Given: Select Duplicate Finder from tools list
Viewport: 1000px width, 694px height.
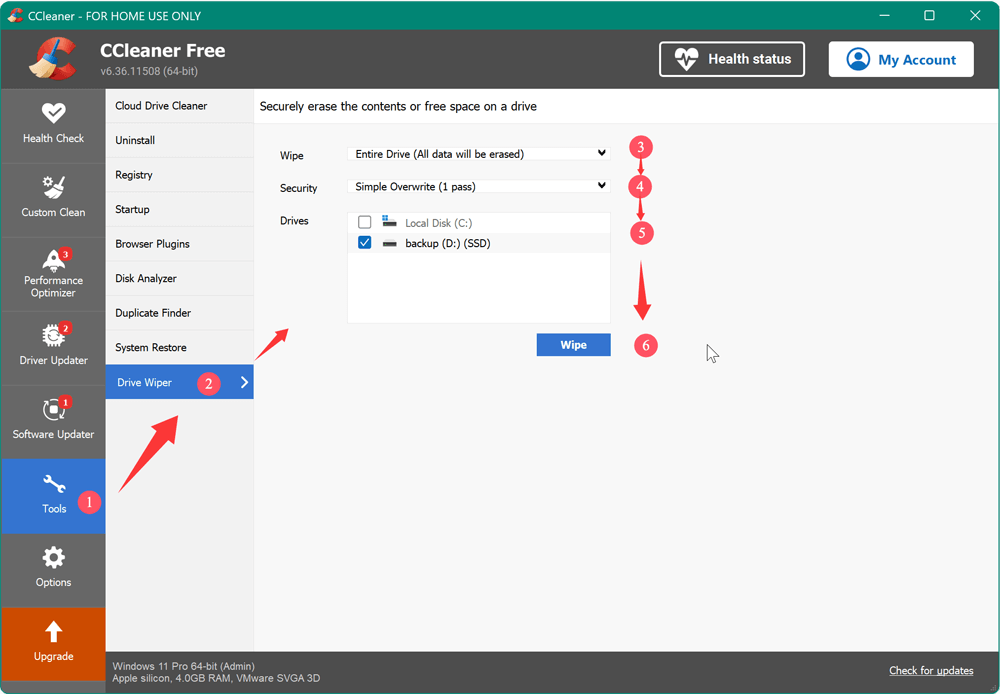Looking at the screenshot, I should tap(153, 313).
